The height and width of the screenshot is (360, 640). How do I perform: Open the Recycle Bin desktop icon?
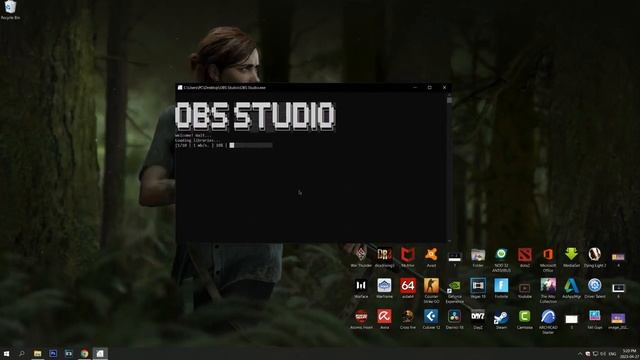tap(10, 10)
